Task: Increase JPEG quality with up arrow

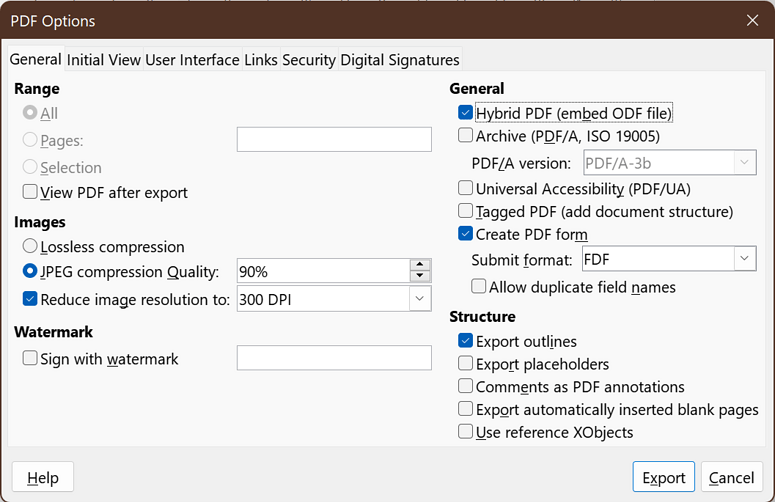Action: [420, 265]
